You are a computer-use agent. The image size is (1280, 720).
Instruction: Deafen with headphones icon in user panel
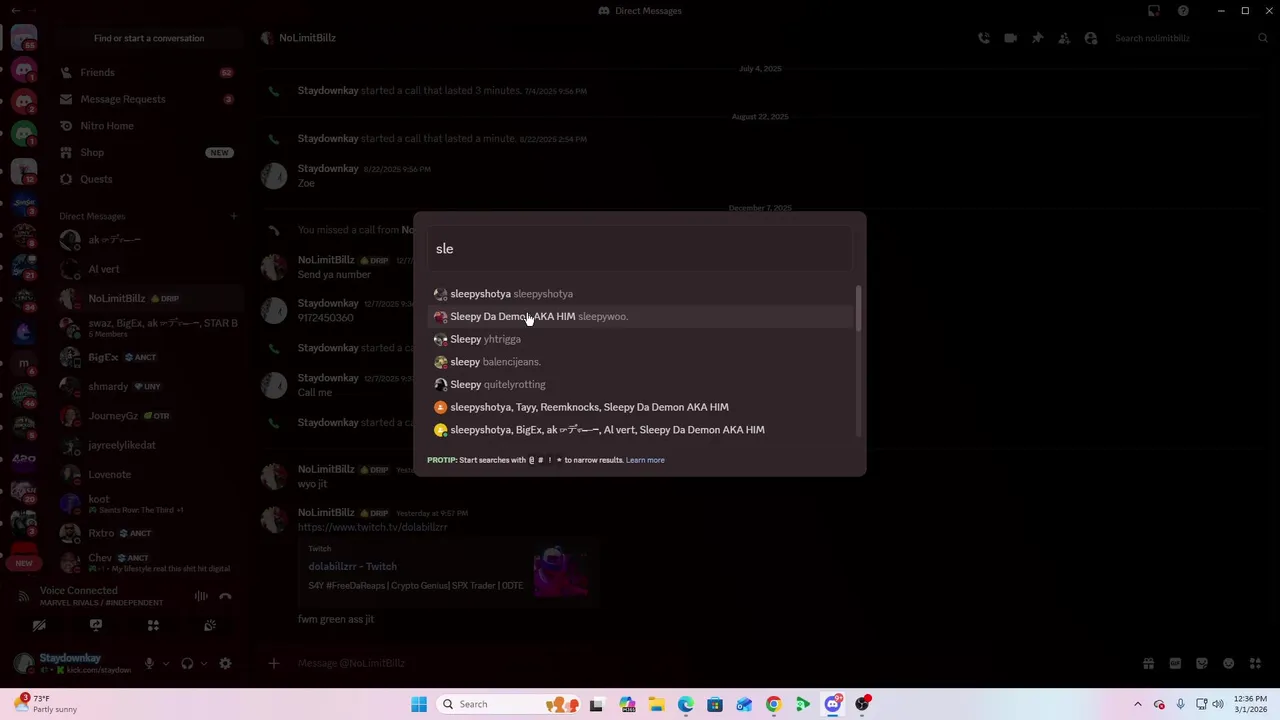click(x=187, y=663)
